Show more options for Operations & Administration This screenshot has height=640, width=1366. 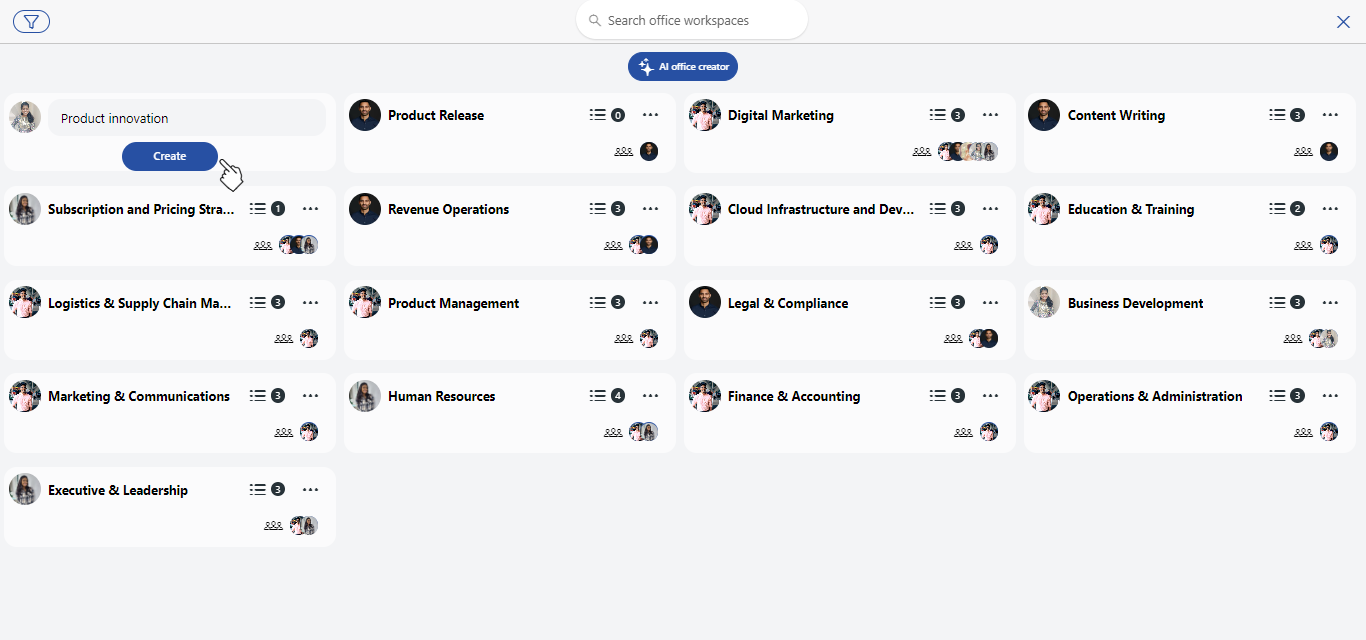click(x=1330, y=396)
